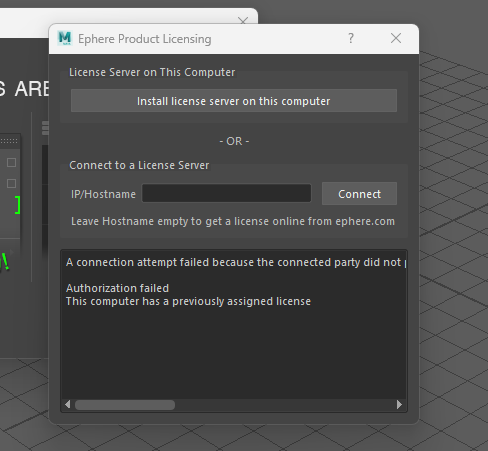Focus the IP/Hostname input field
Viewport: 488px width, 451px height.
point(227,193)
